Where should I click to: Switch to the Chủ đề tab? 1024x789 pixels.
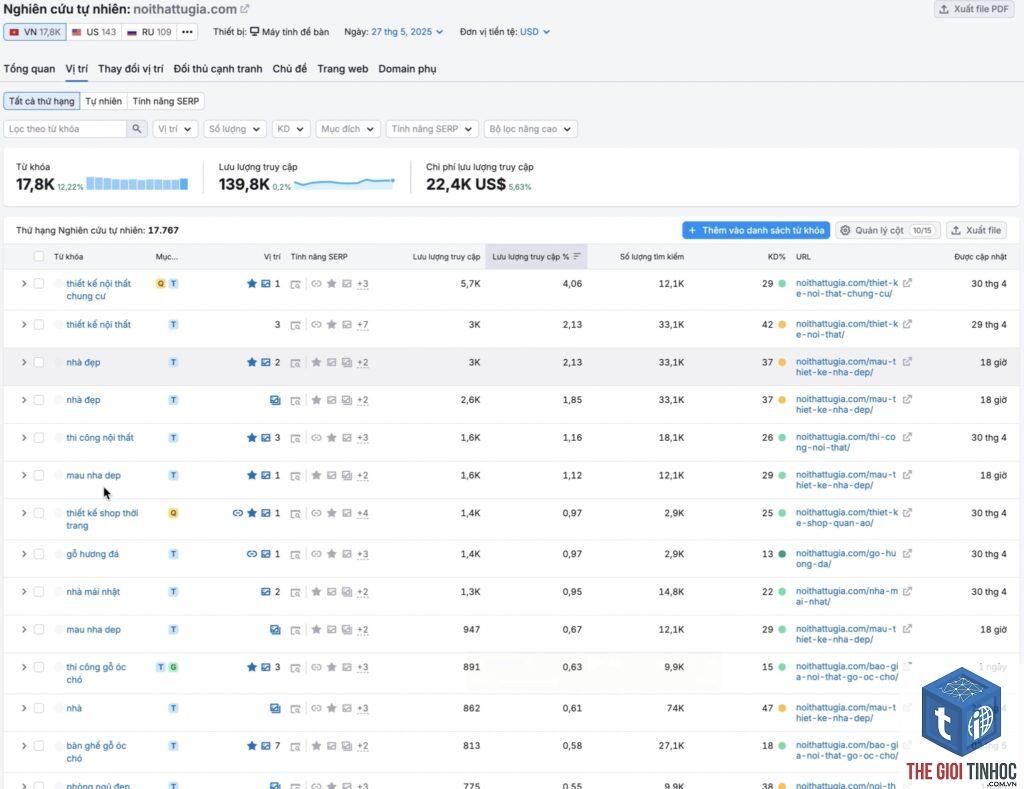[290, 69]
